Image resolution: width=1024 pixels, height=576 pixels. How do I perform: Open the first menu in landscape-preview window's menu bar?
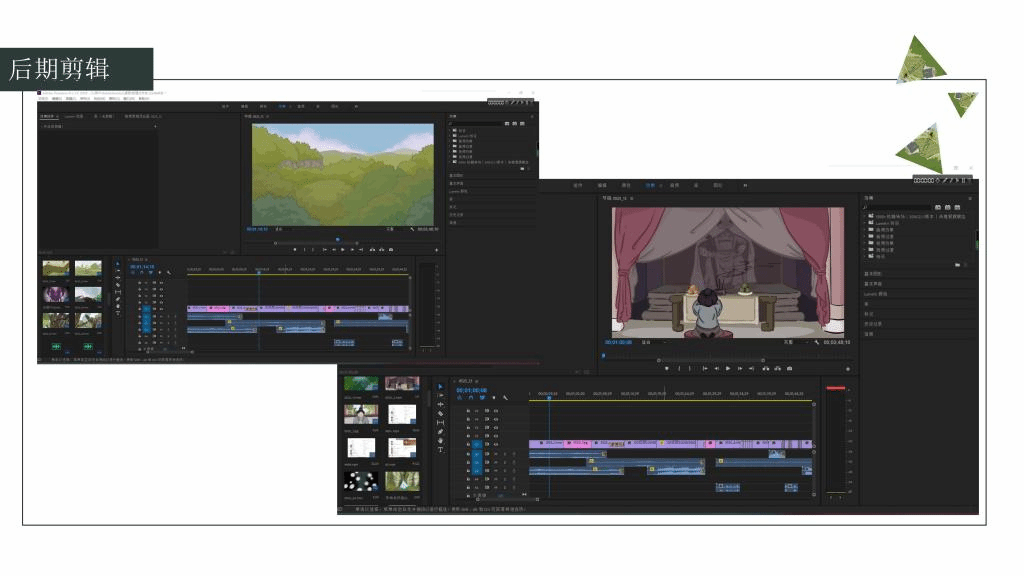pyautogui.click(x=44, y=99)
